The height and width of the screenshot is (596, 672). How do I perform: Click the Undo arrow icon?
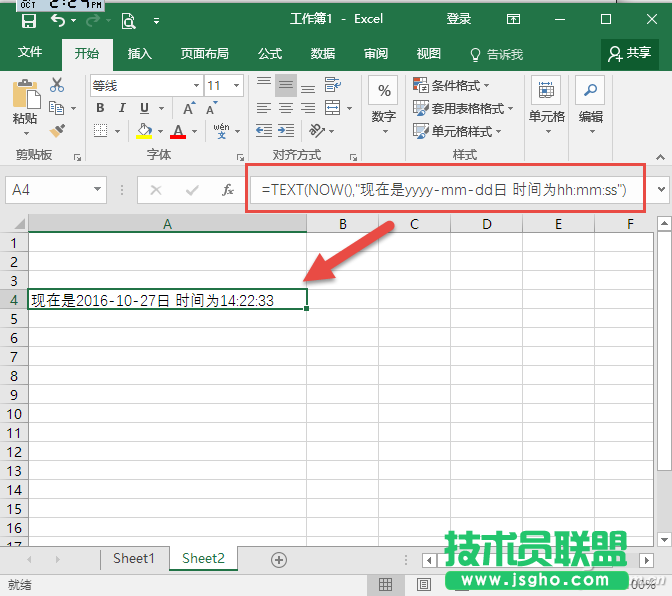(58, 20)
